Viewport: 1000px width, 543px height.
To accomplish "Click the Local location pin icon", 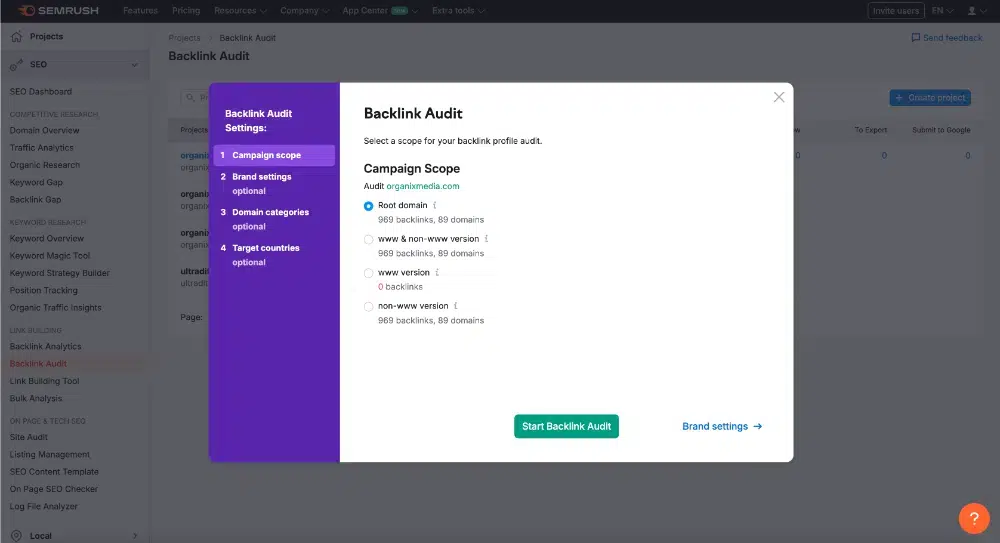I will click(x=17, y=535).
